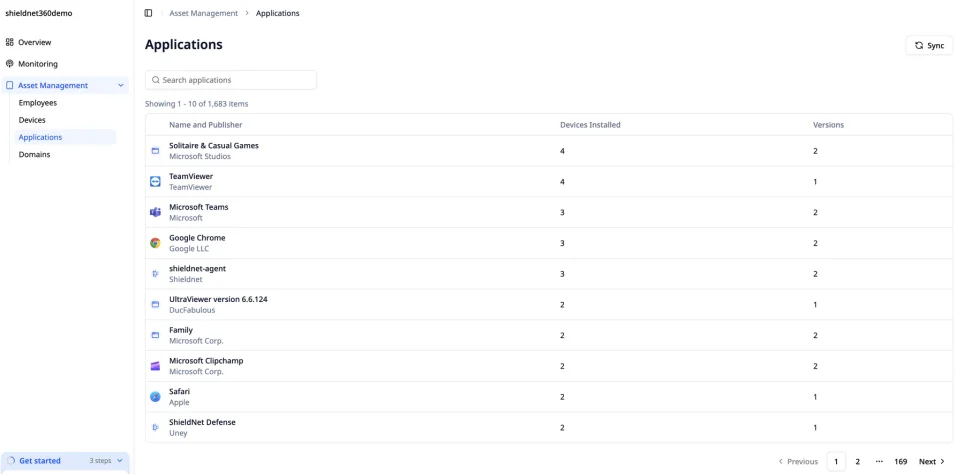Click the shieldnet-agent app icon
Viewport: 964px width, 474px height.
tap(156, 274)
